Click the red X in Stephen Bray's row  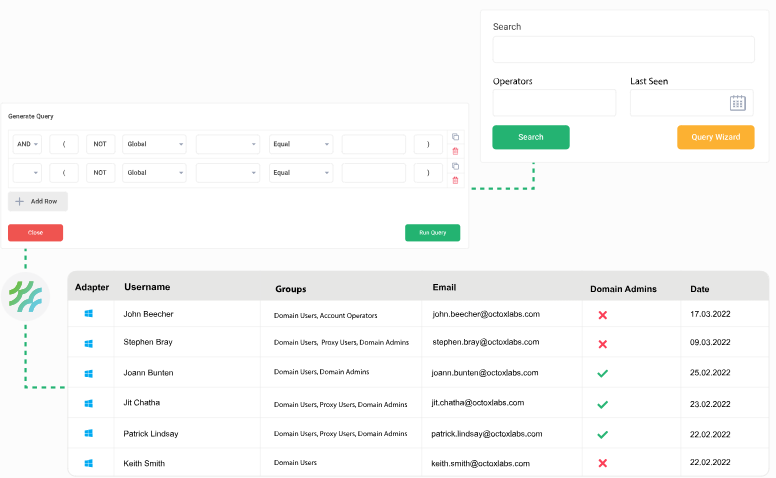click(602, 344)
